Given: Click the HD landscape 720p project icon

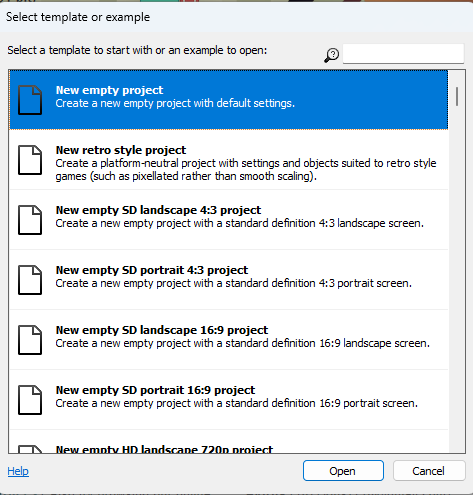Looking at the screenshot, I should click(x=30, y=449).
